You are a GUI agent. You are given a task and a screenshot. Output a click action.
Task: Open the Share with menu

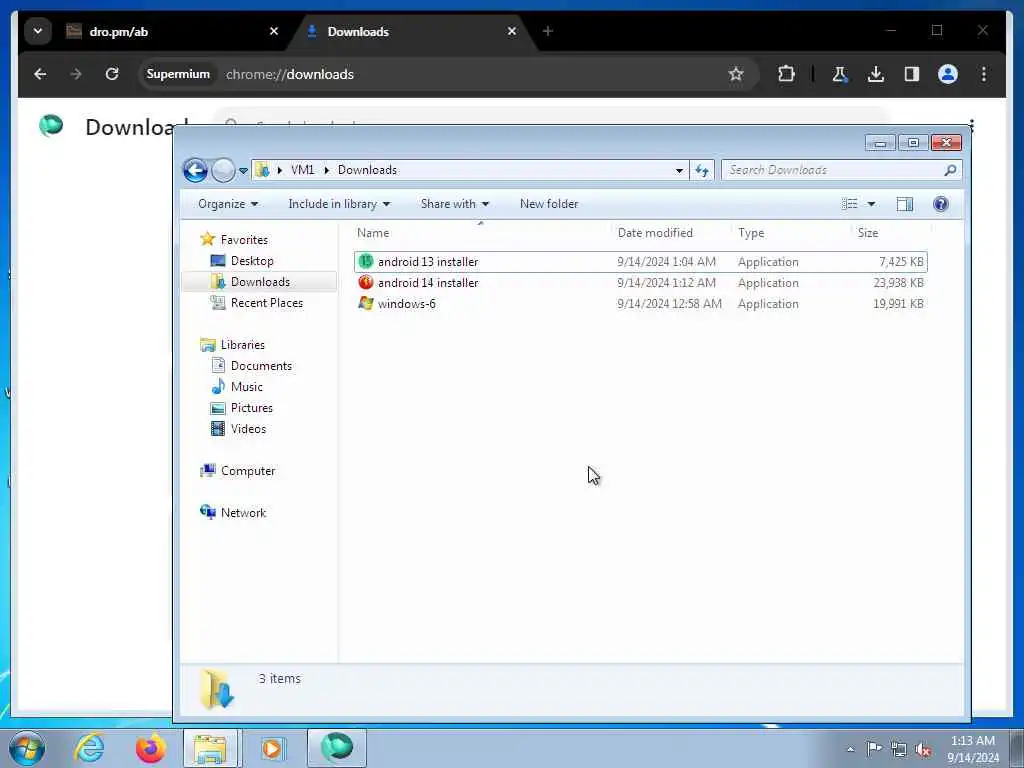[455, 204]
